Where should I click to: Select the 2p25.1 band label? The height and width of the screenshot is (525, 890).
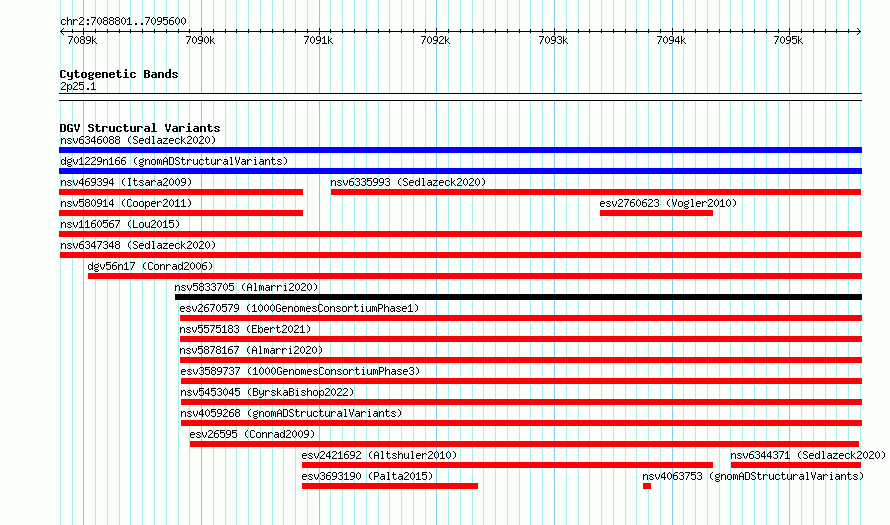pos(78,86)
